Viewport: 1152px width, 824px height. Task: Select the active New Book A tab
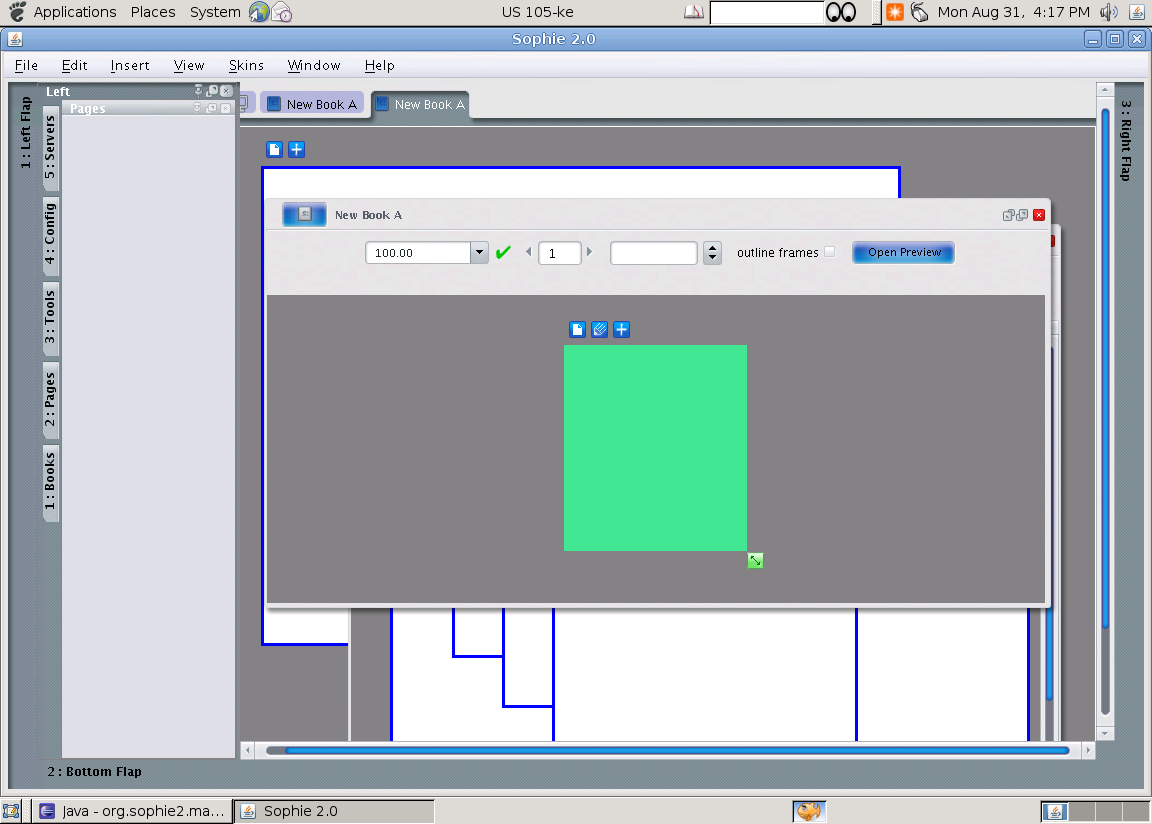point(420,104)
